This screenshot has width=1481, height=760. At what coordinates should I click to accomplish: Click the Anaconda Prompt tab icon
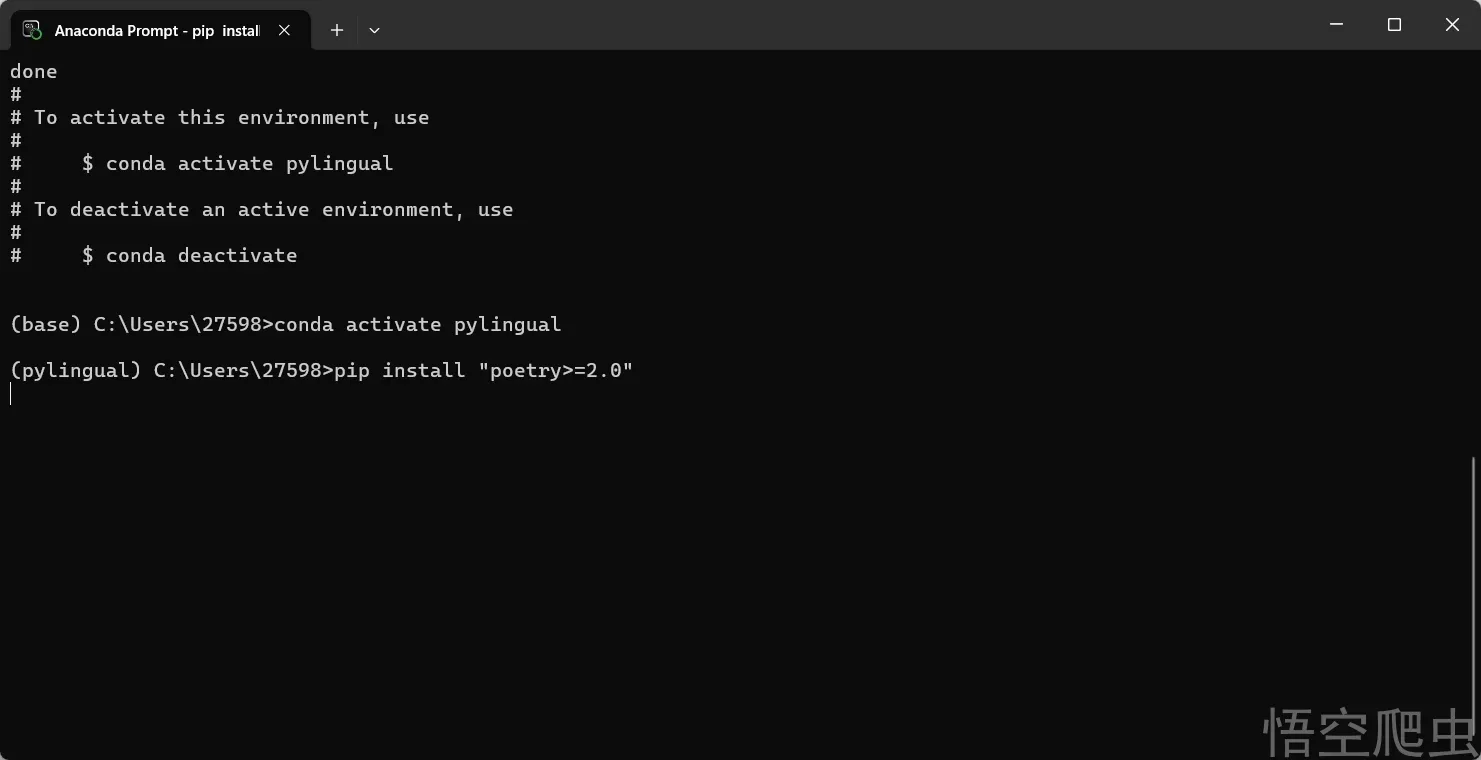32,30
